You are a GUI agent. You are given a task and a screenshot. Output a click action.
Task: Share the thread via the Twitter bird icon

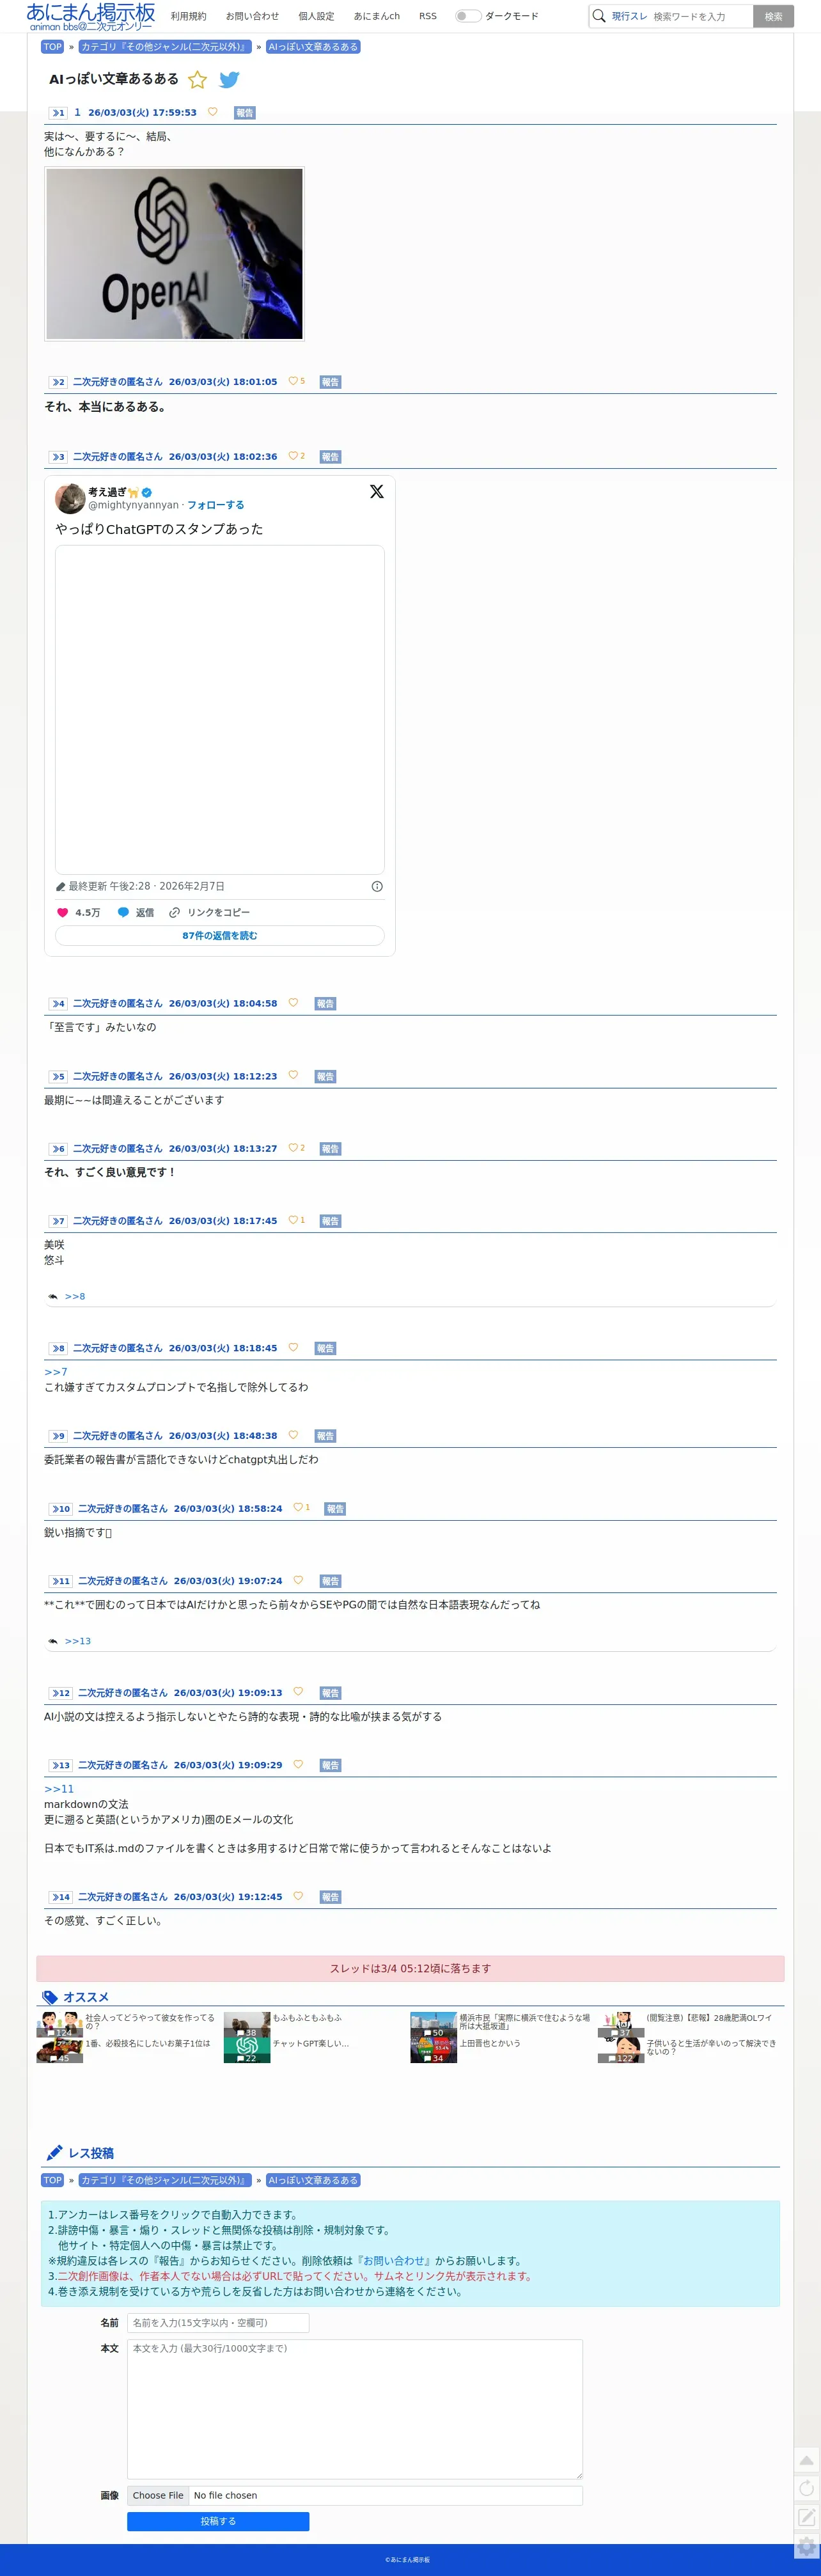(229, 80)
